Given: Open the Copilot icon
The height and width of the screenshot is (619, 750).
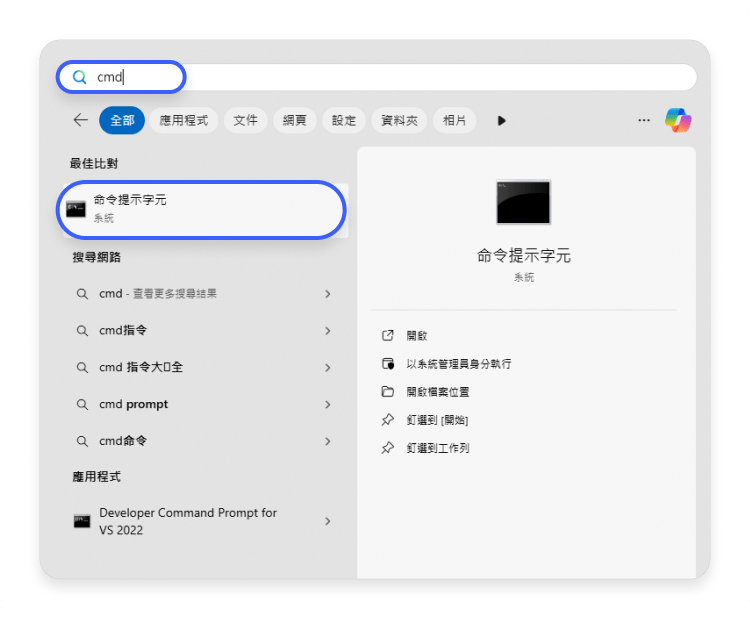Looking at the screenshot, I should [678, 120].
